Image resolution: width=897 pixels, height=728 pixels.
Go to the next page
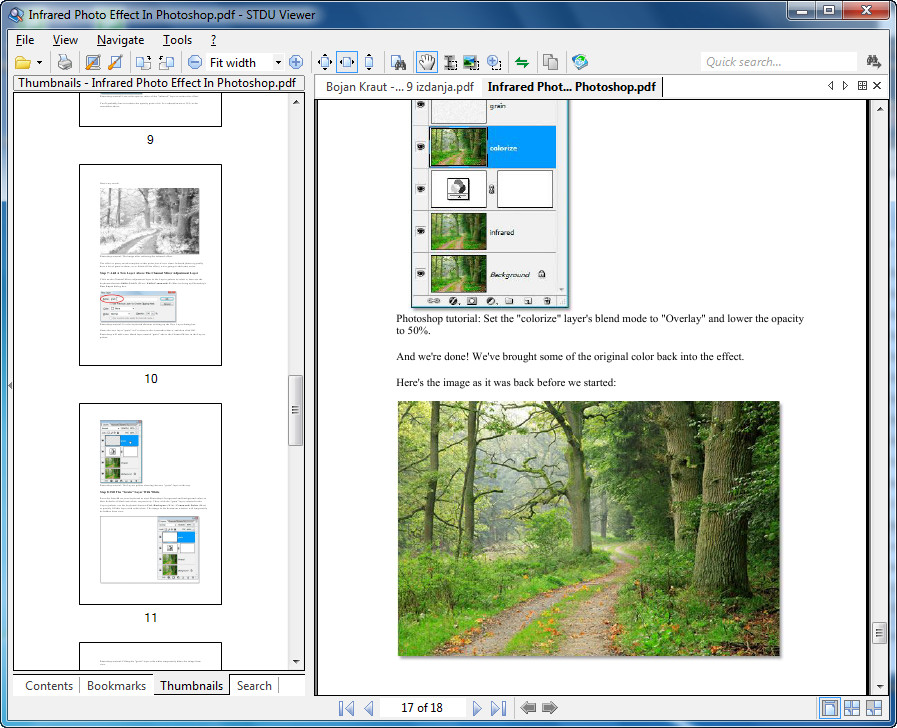(x=477, y=708)
